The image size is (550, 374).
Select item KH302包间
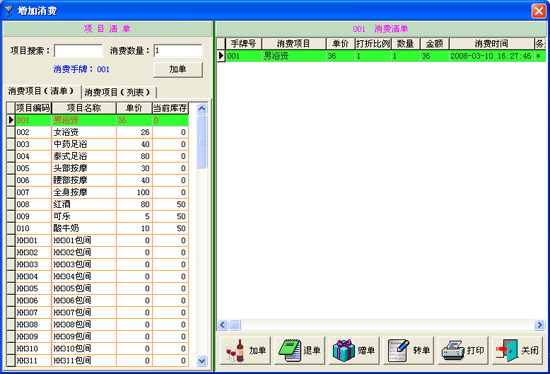[98, 252]
